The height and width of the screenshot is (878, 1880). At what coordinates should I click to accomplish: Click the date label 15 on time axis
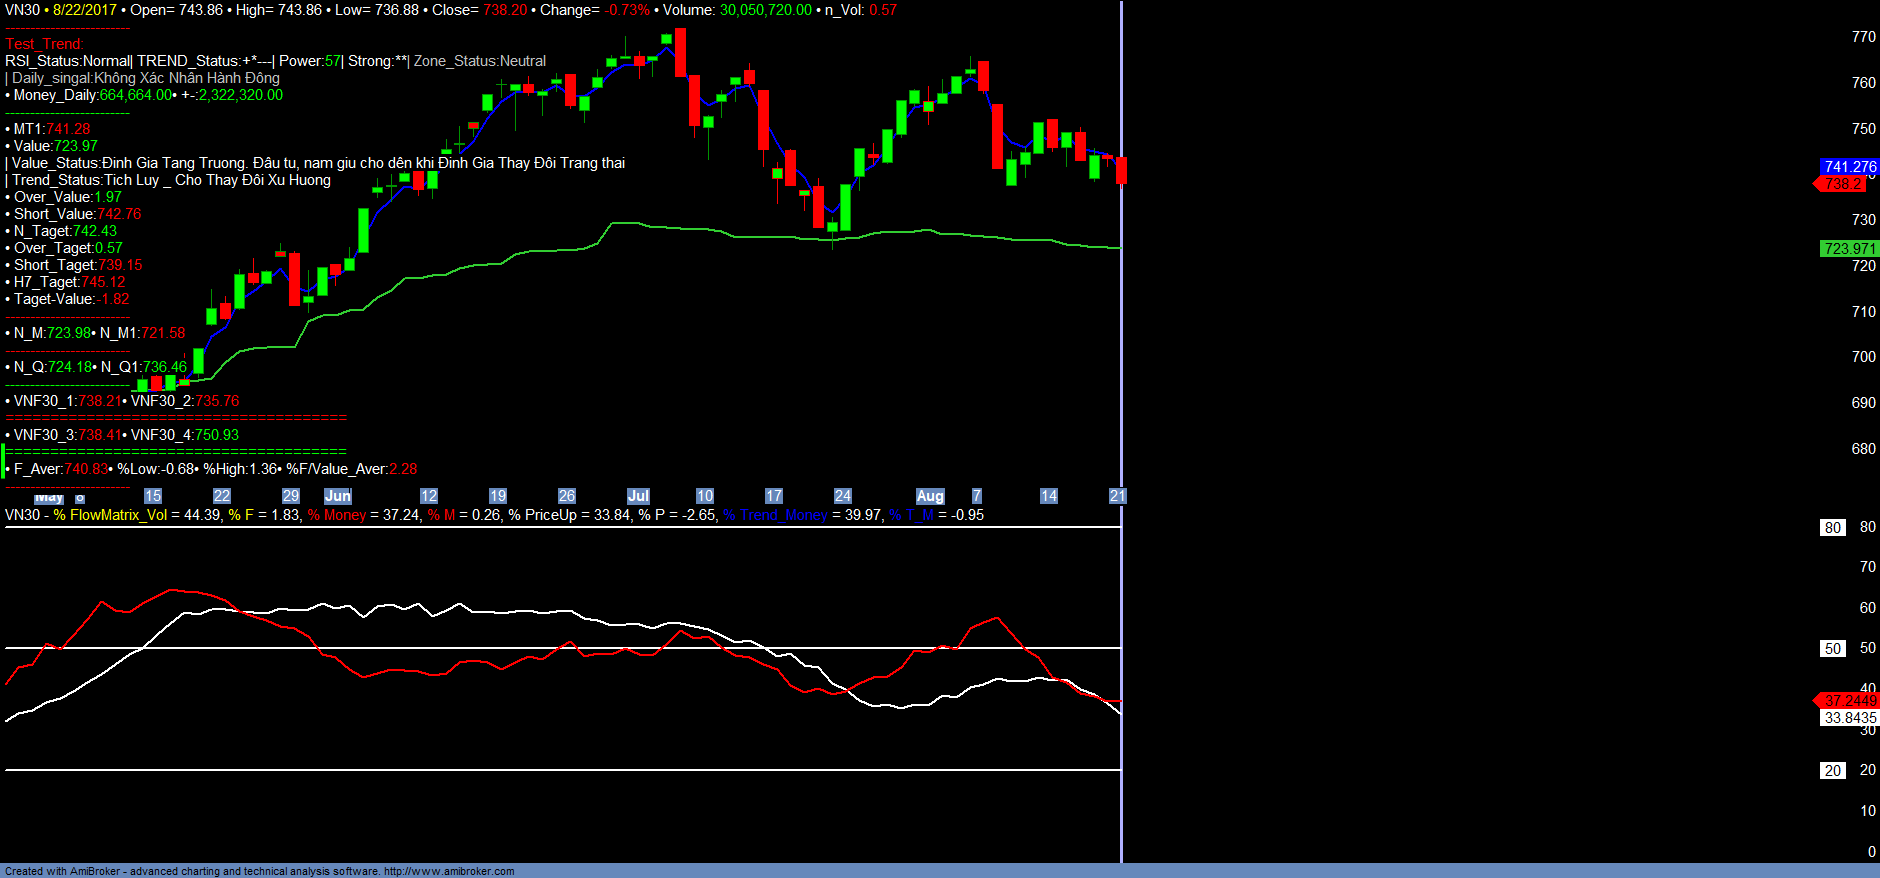coord(153,496)
